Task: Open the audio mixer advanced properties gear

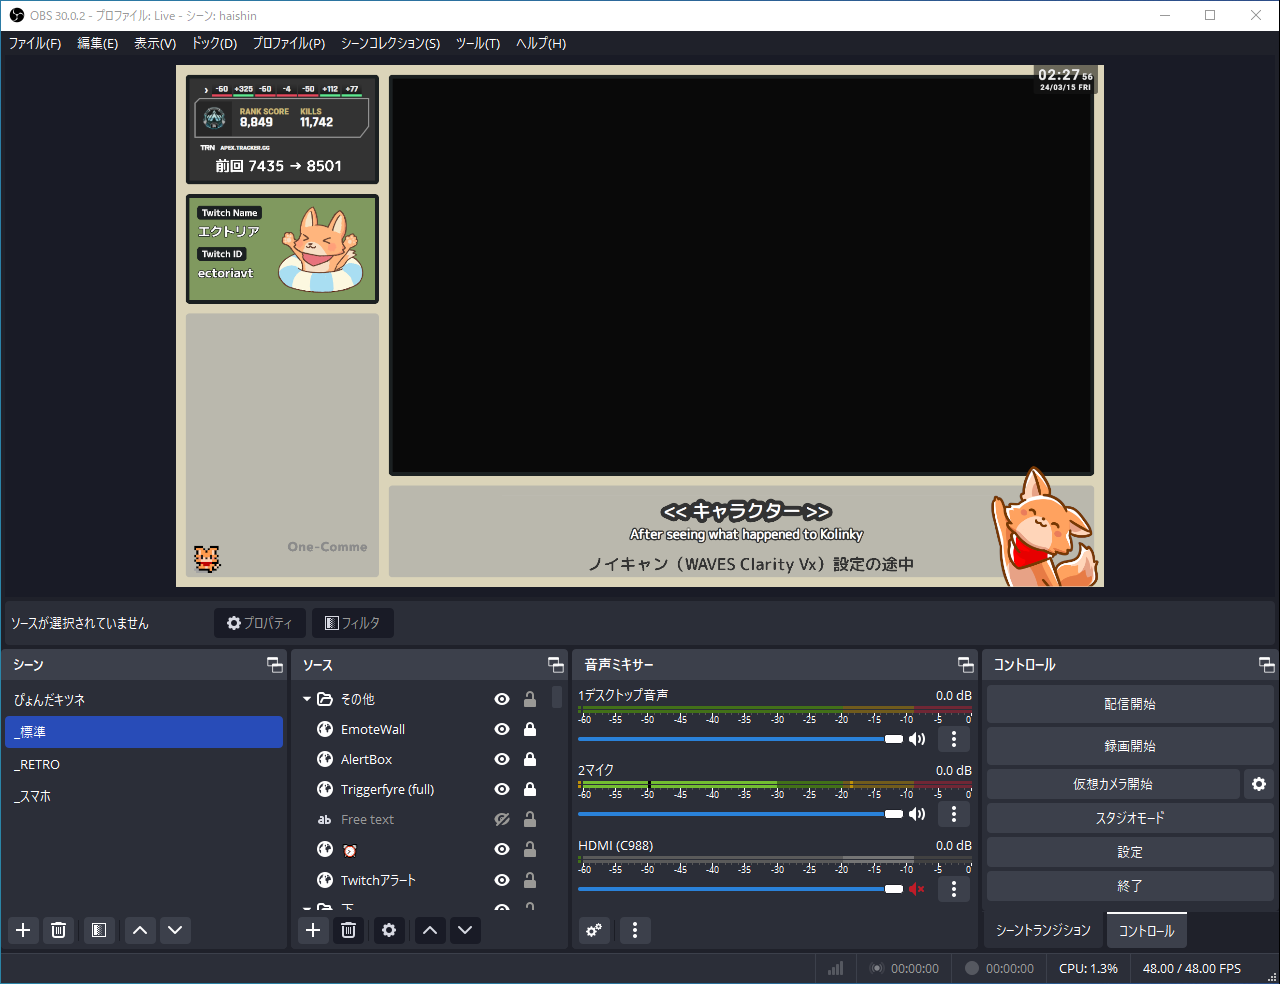Action: point(594,930)
